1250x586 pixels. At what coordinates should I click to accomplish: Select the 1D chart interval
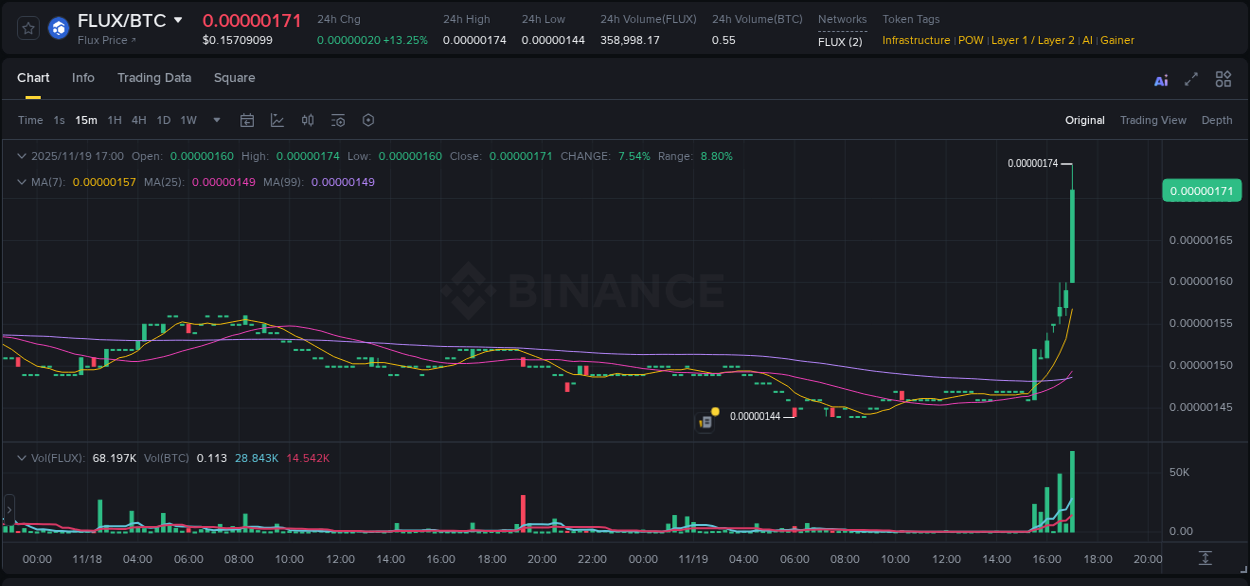[x=163, y=119]
